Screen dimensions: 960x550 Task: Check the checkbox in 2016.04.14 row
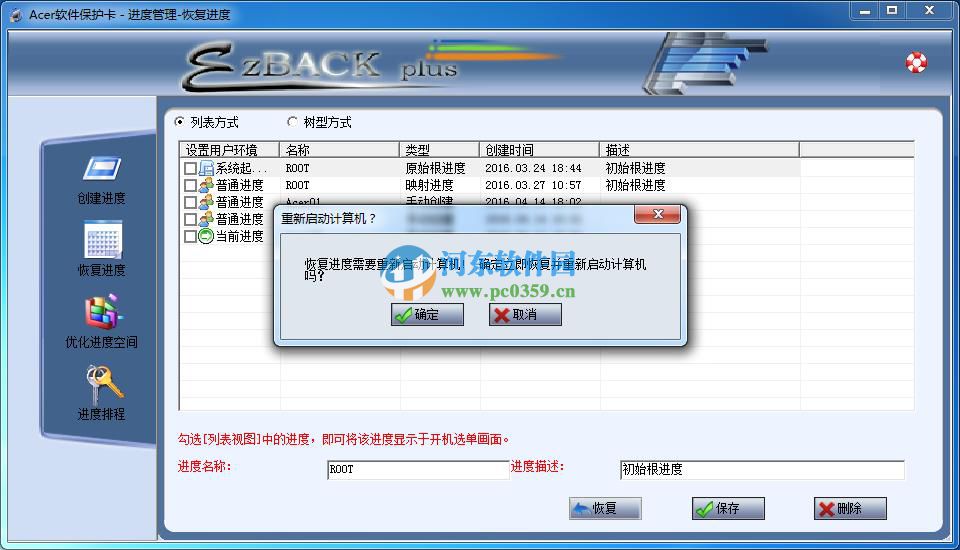[x=190, y=202]
